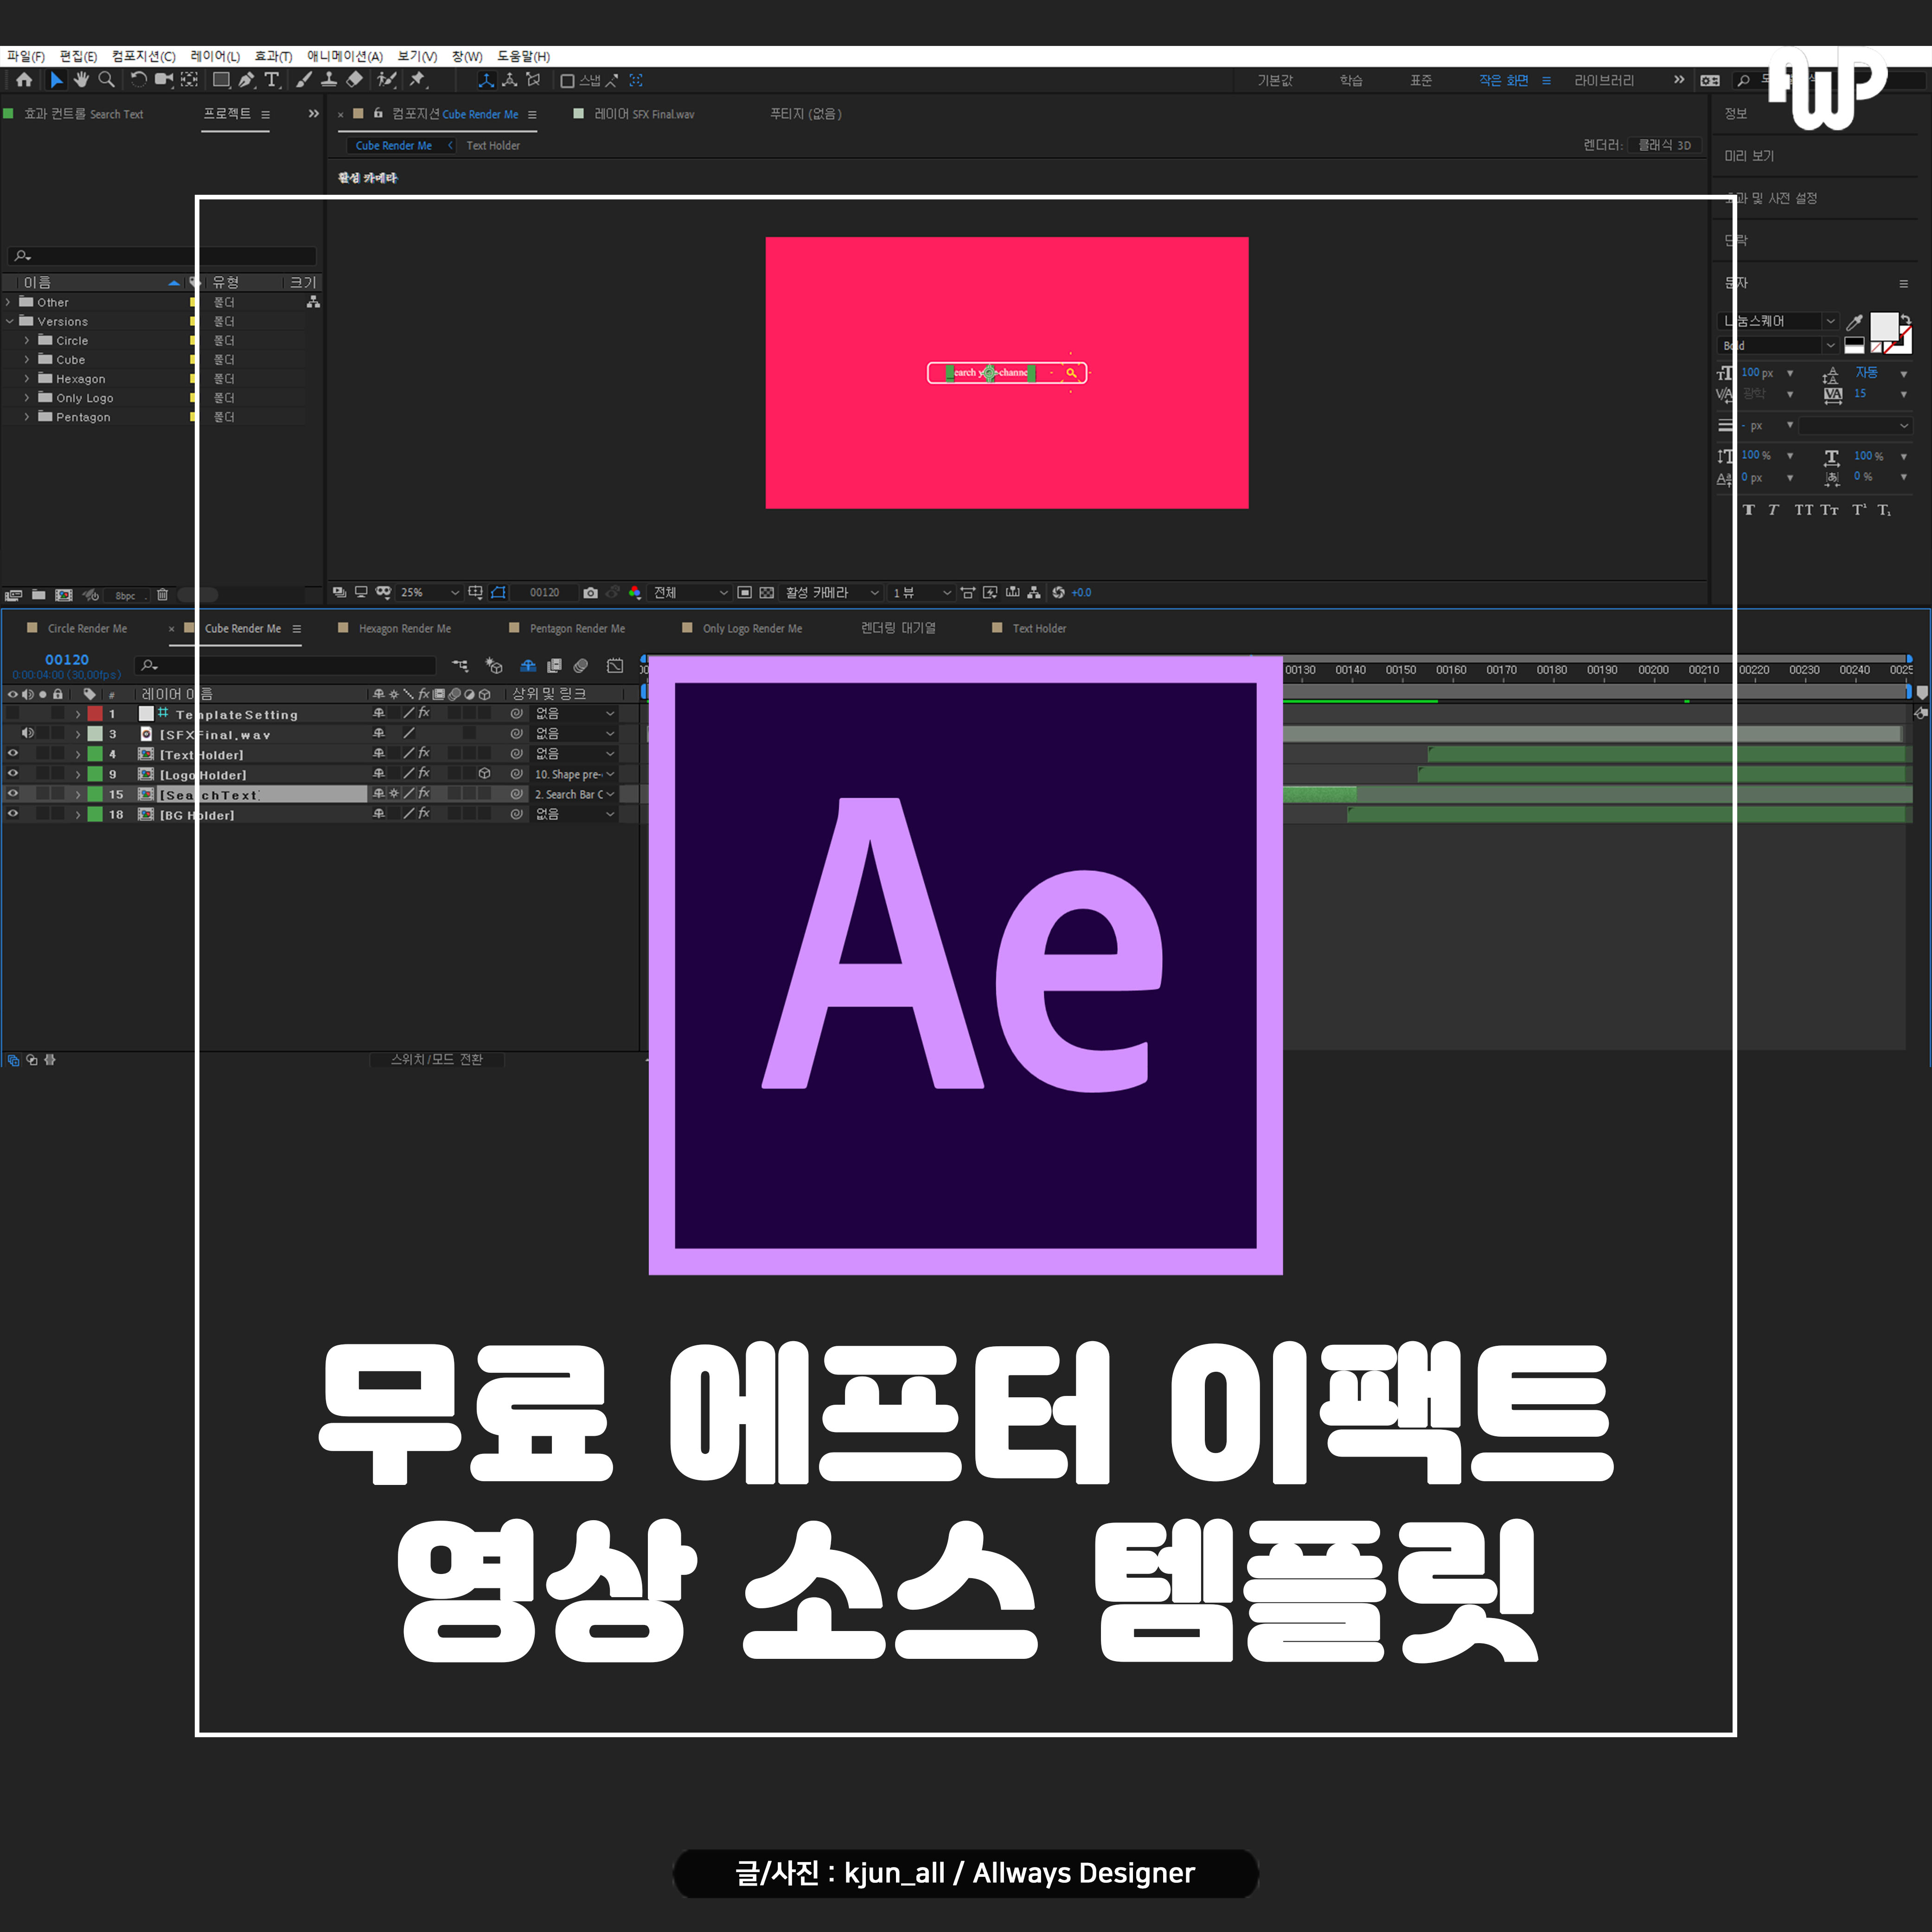Select the Rotation tool
This screenshot has width=1932, height=1932.
point(139,80)
